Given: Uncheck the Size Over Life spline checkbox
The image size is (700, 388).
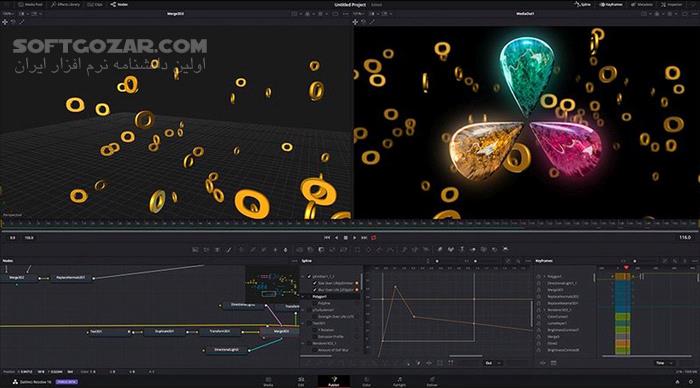Looking at the screenshot, I should coord(315,283).
